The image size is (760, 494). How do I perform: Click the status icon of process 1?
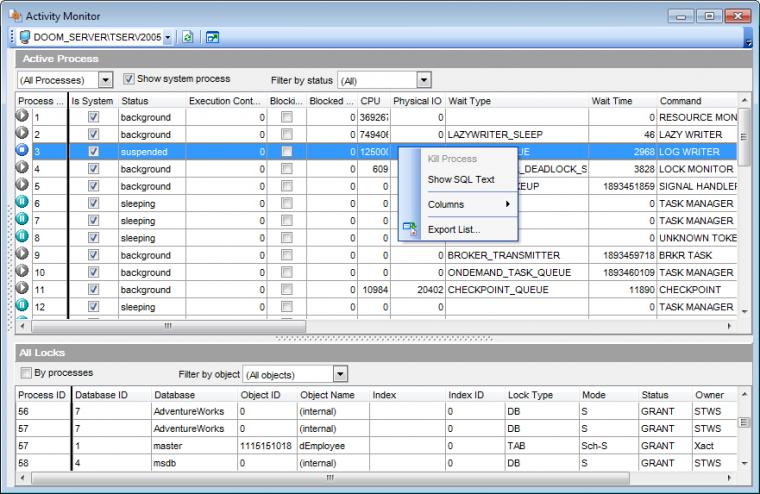tap(24, 117)
